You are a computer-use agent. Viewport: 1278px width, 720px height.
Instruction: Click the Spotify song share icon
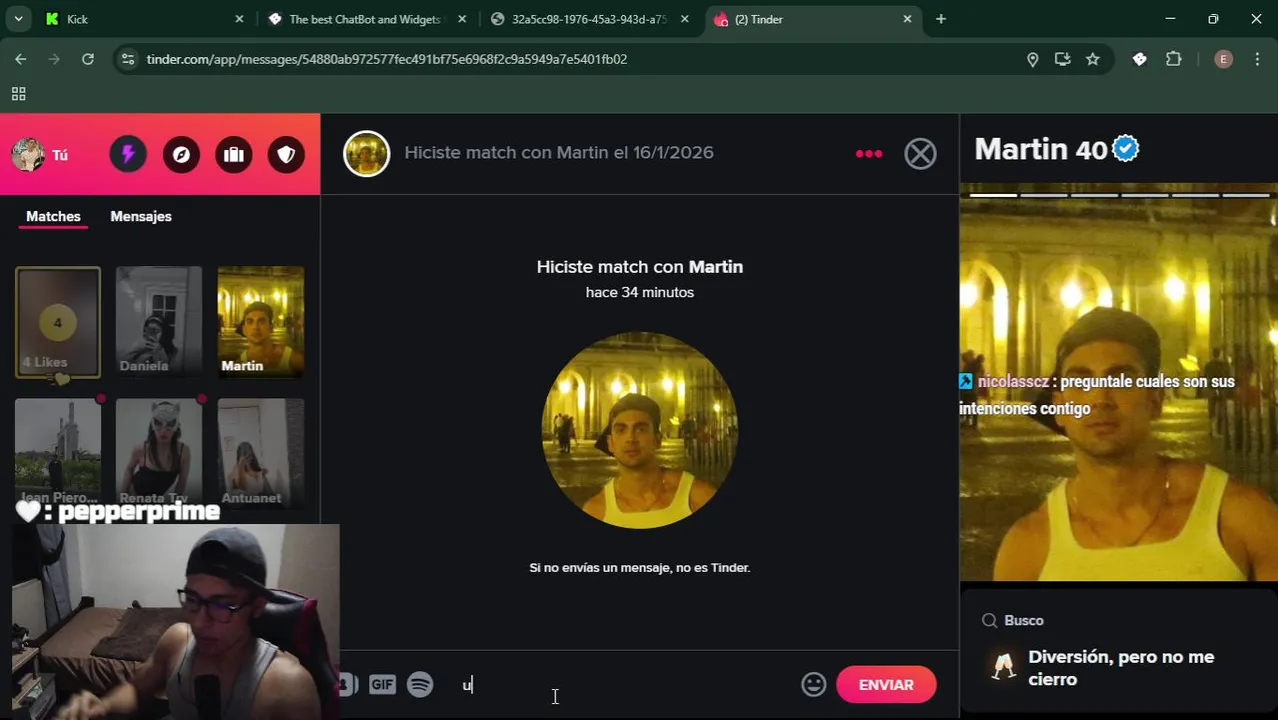click(420, 684)
